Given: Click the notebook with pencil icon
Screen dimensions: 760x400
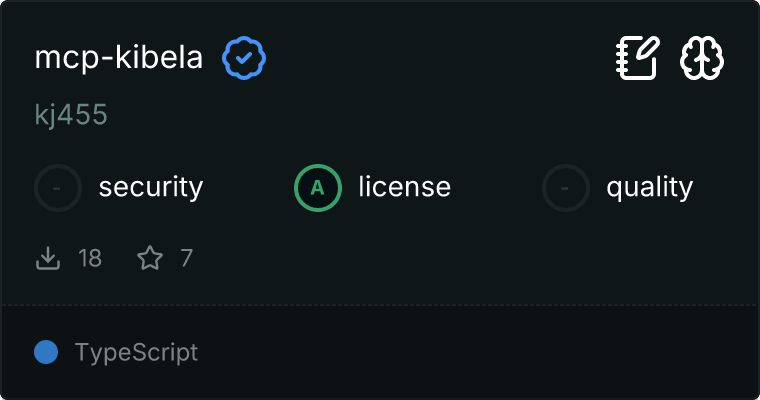Looking at the screenshot, I should tap(636, 58).
